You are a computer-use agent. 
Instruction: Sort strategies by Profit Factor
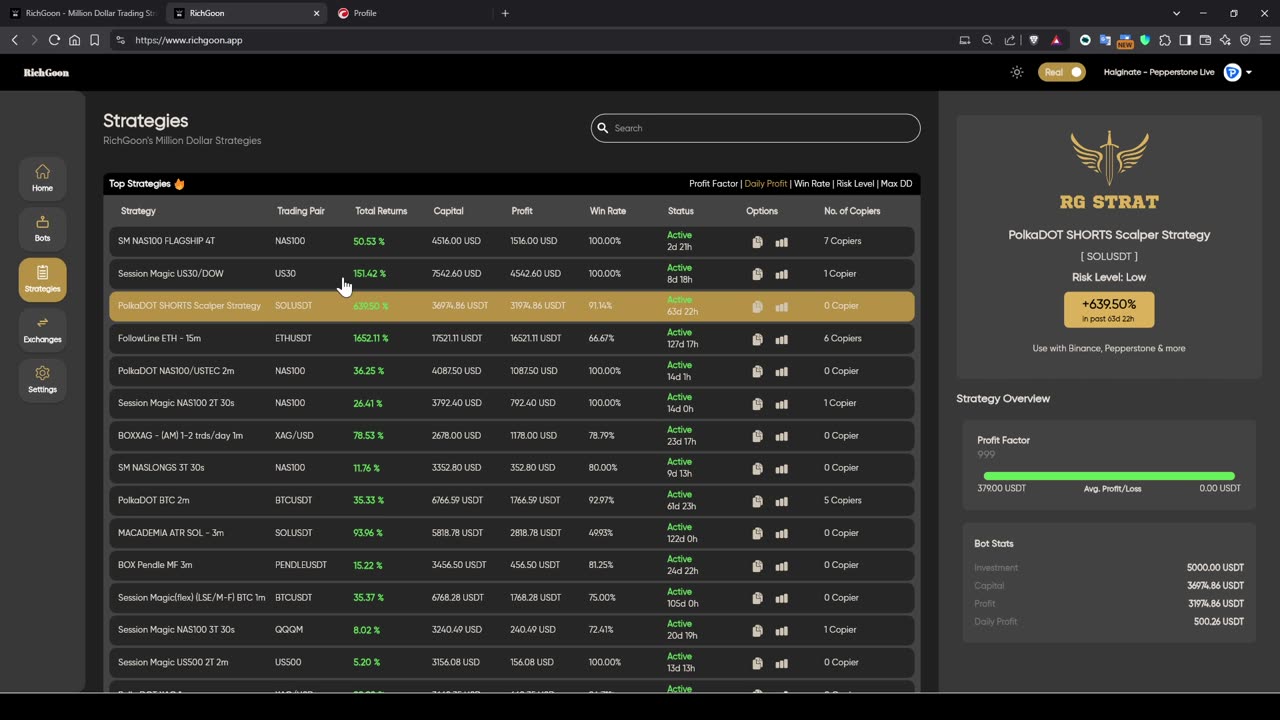point(713,184)
